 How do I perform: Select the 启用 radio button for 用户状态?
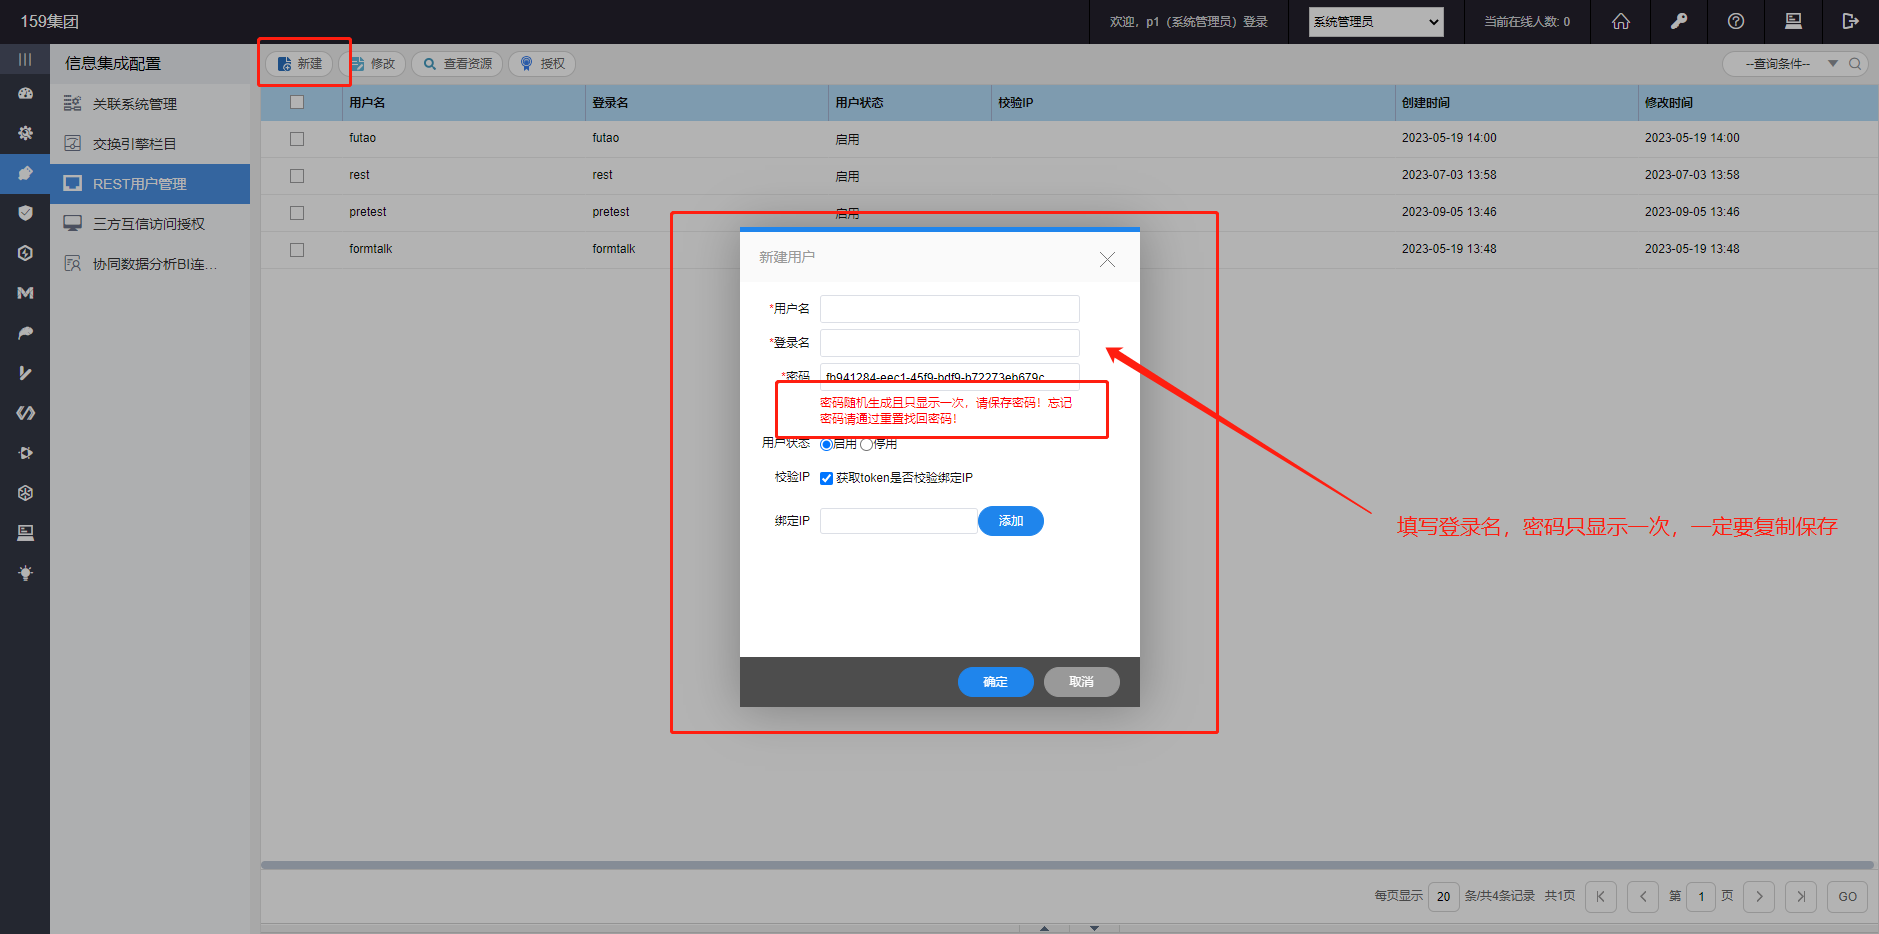point(826,444)
